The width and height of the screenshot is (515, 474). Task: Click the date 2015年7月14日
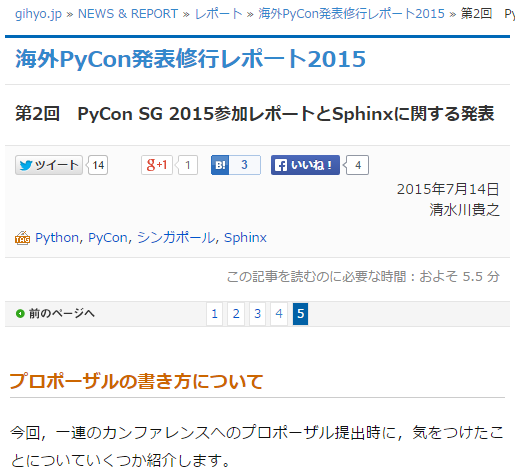pos(448,189)
